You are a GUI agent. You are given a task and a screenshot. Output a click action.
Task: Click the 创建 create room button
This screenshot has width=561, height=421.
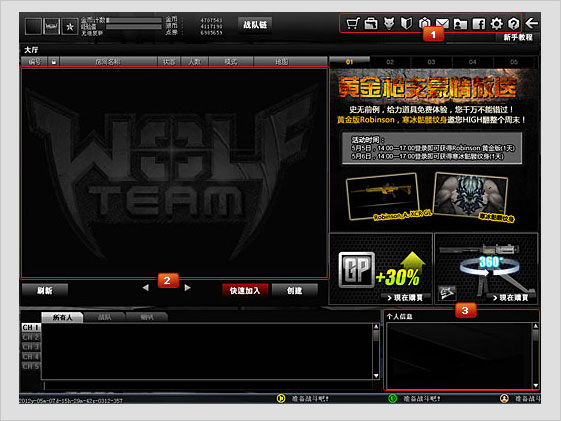(295, 290)
